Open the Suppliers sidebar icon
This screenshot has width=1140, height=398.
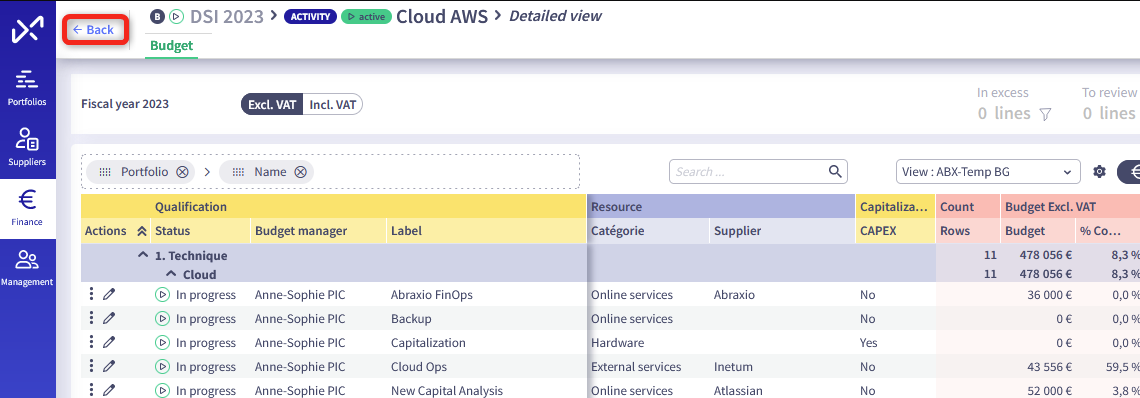(27, 147)
